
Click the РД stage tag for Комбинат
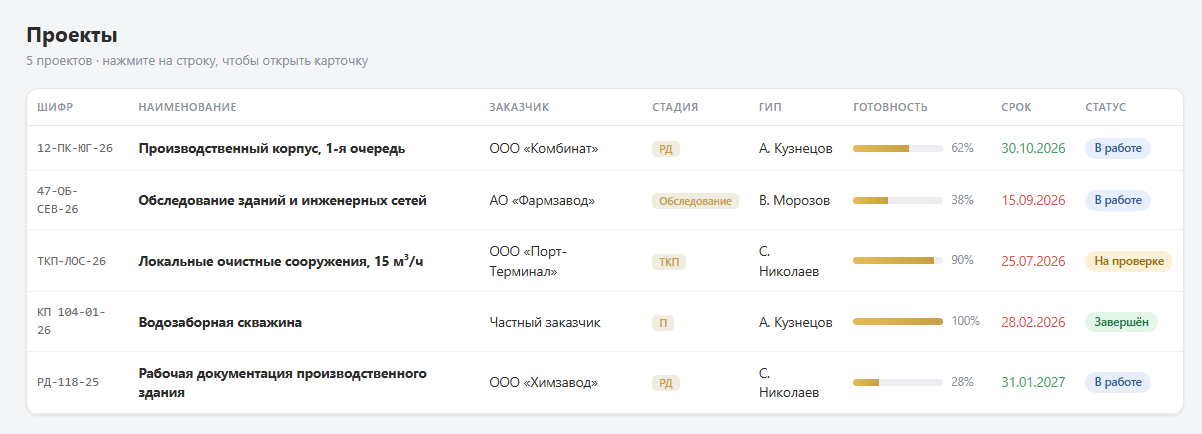pos(666,149)
